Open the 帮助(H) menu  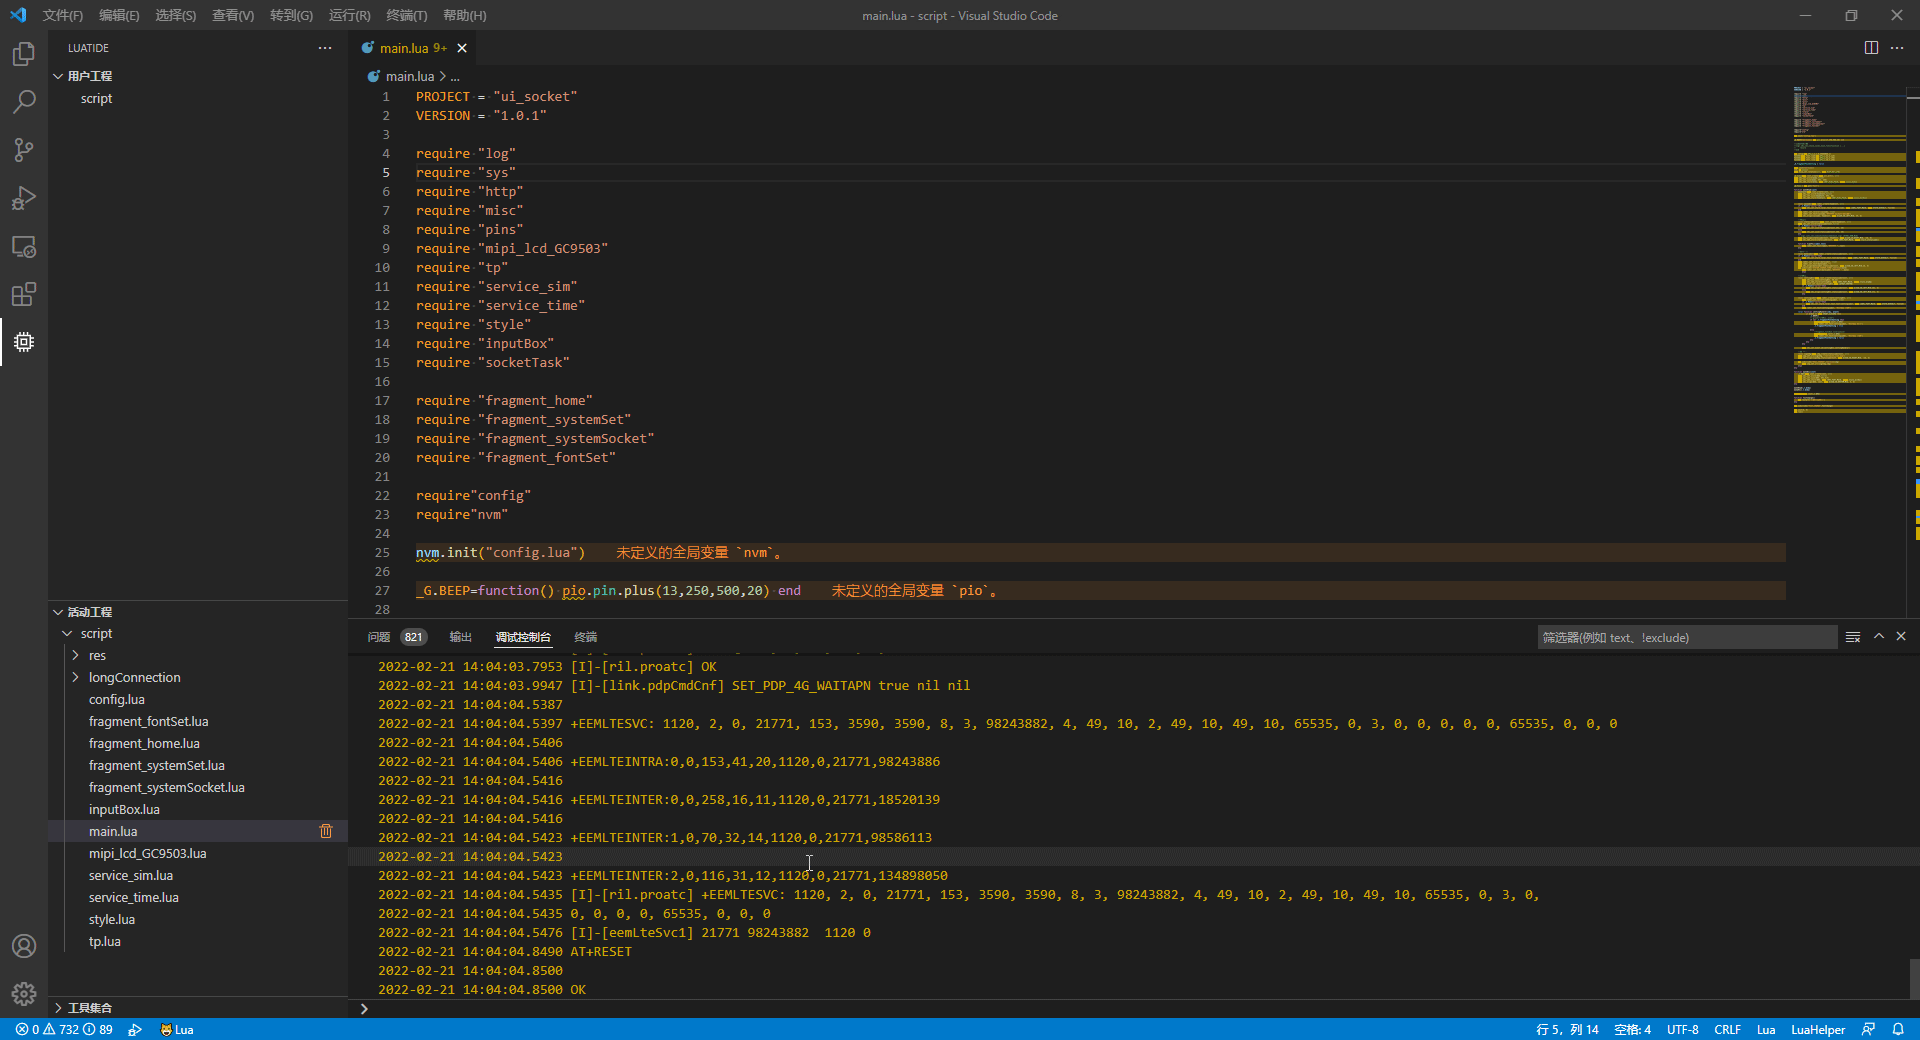pos(464,15)
